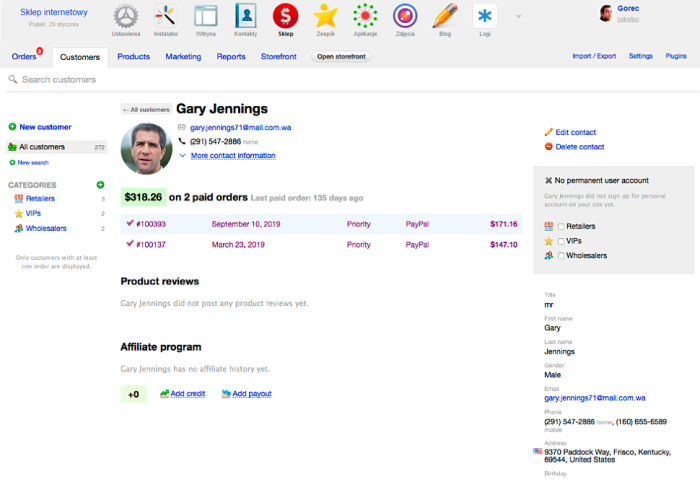Launch the Kontakty address book app

(245, 16)
